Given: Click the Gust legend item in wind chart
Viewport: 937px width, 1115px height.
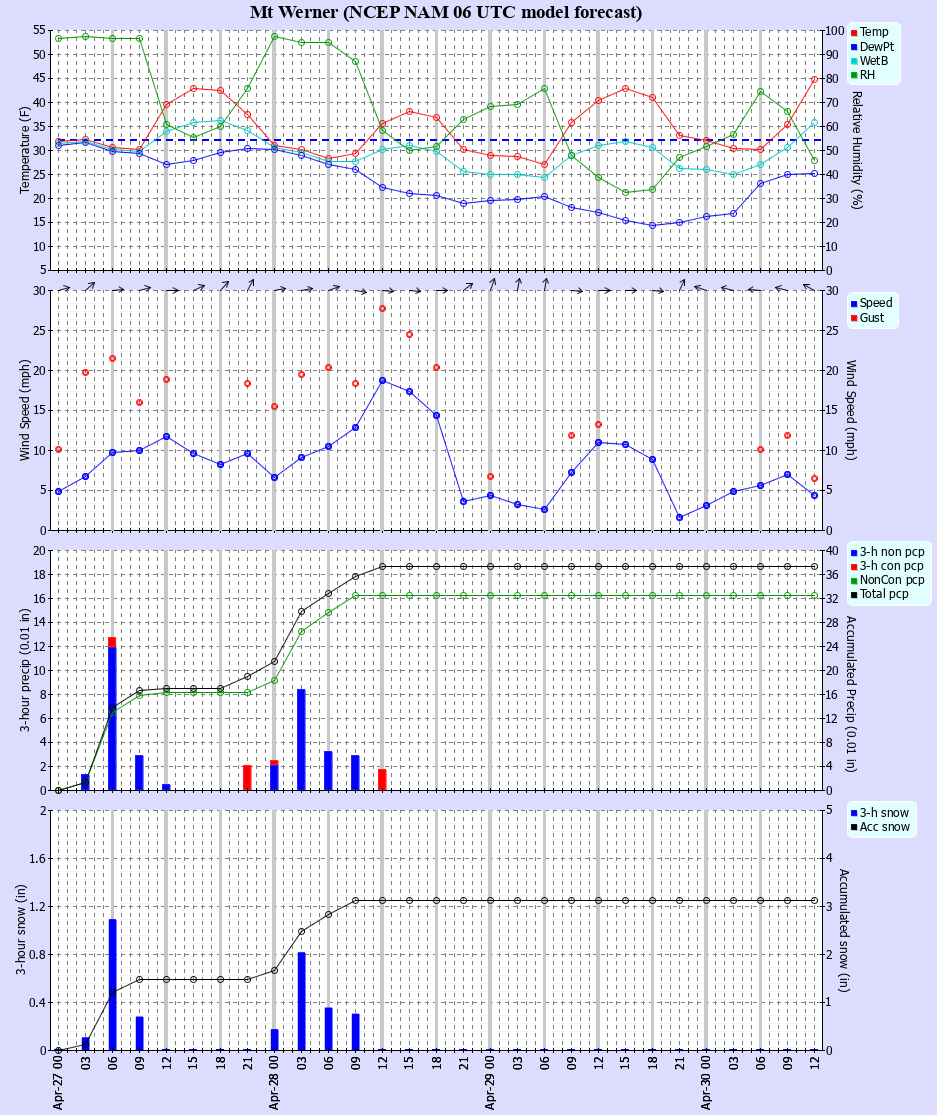Looking at the screenshot, I should pos(872,318).
